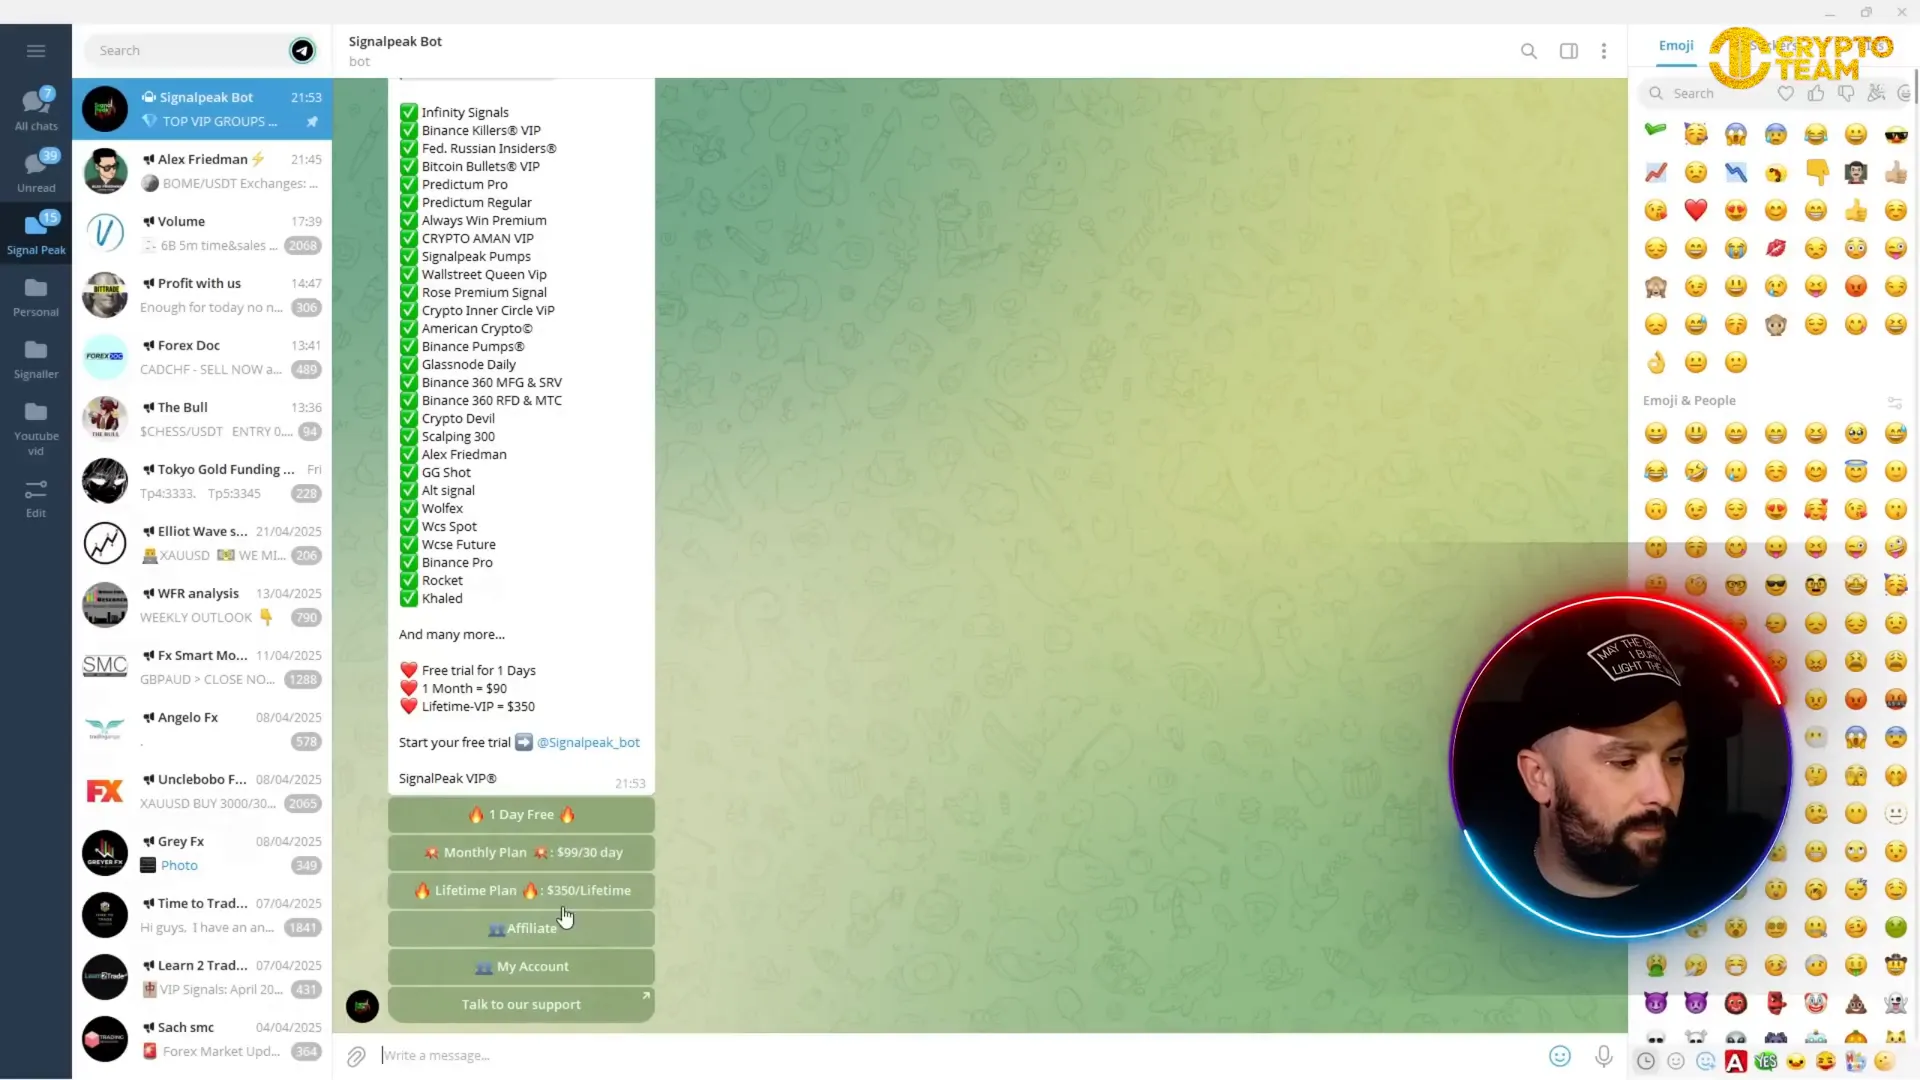Image resolution: width=1920 pixels, height=1080 pixels.
Task: Insert the green check mark emoji
Action: 1656,130
